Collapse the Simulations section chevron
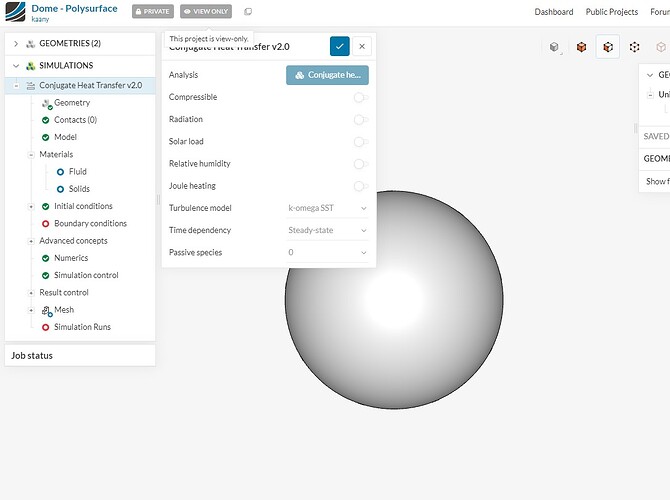This screenshot has height=500, width=670. tap(16, 66)
